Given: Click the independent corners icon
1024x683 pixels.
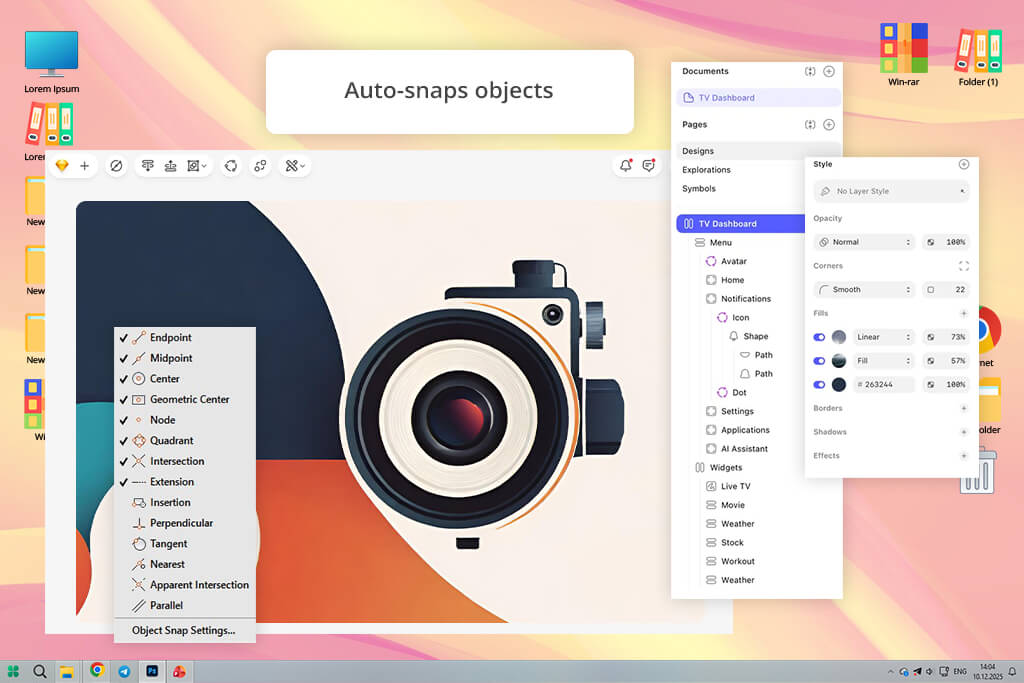Looking at the screenshot, I should [963, 266].
